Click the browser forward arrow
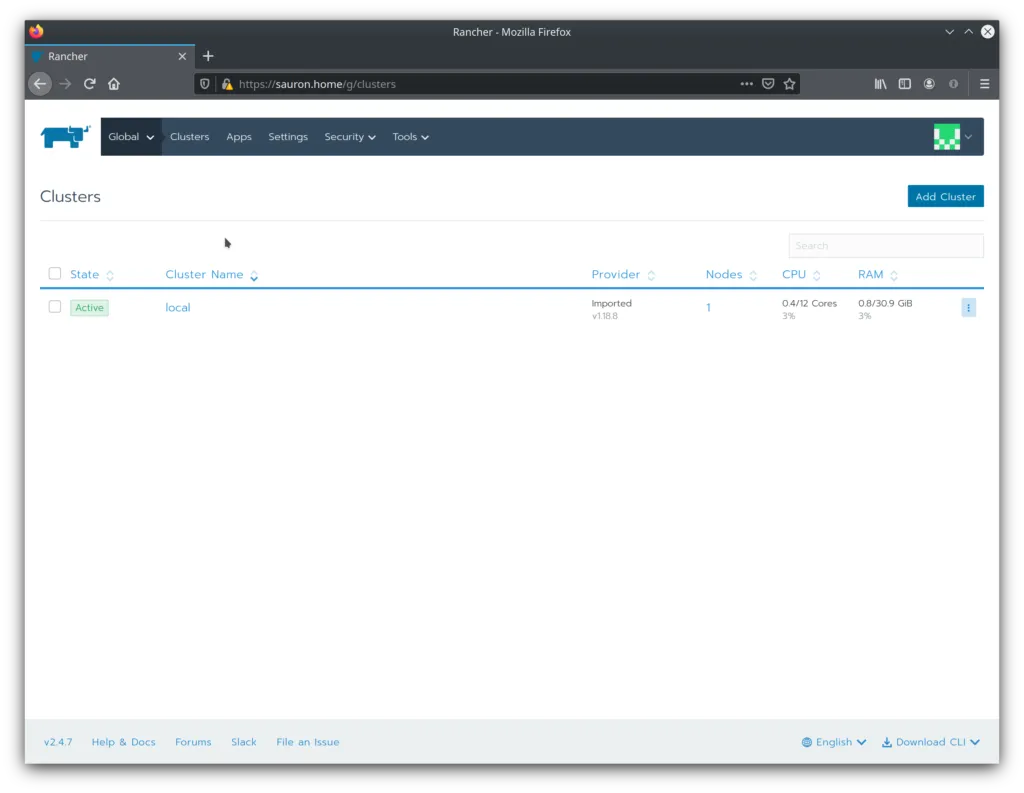1024x793 pixels. tap(65, 84)
